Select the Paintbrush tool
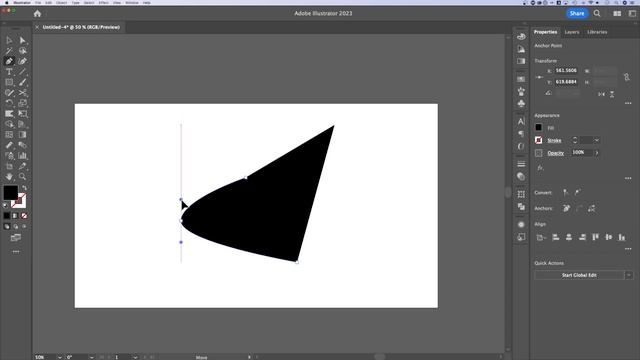 tap(22, 82)
